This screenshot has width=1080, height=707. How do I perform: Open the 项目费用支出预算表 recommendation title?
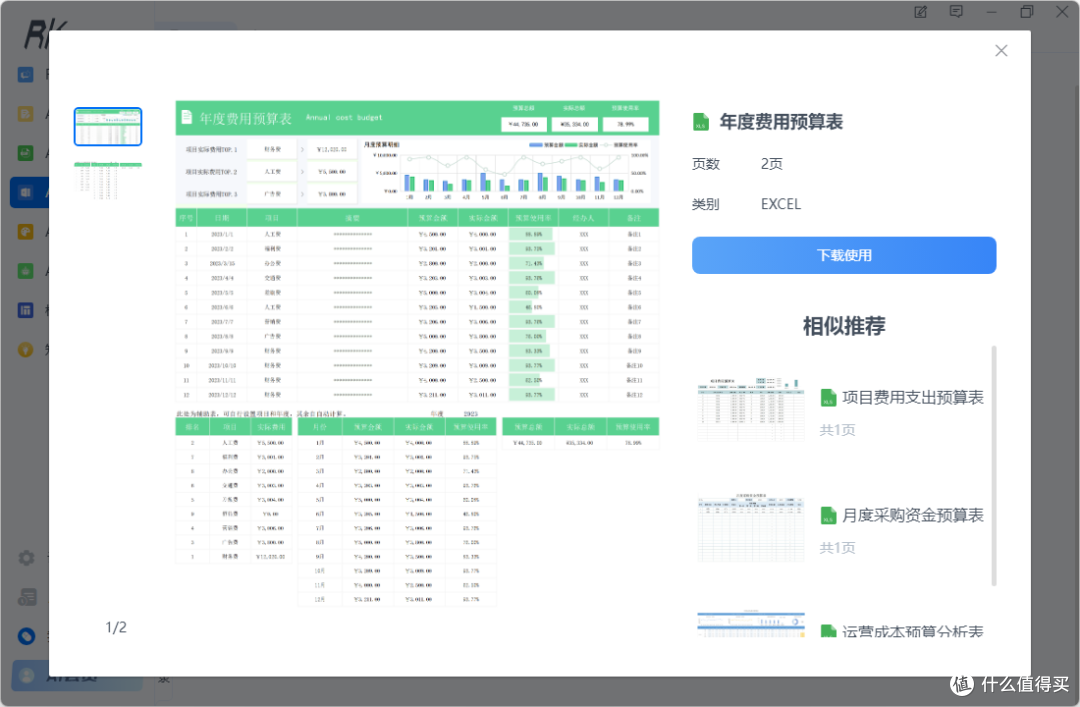coord(913,398)
